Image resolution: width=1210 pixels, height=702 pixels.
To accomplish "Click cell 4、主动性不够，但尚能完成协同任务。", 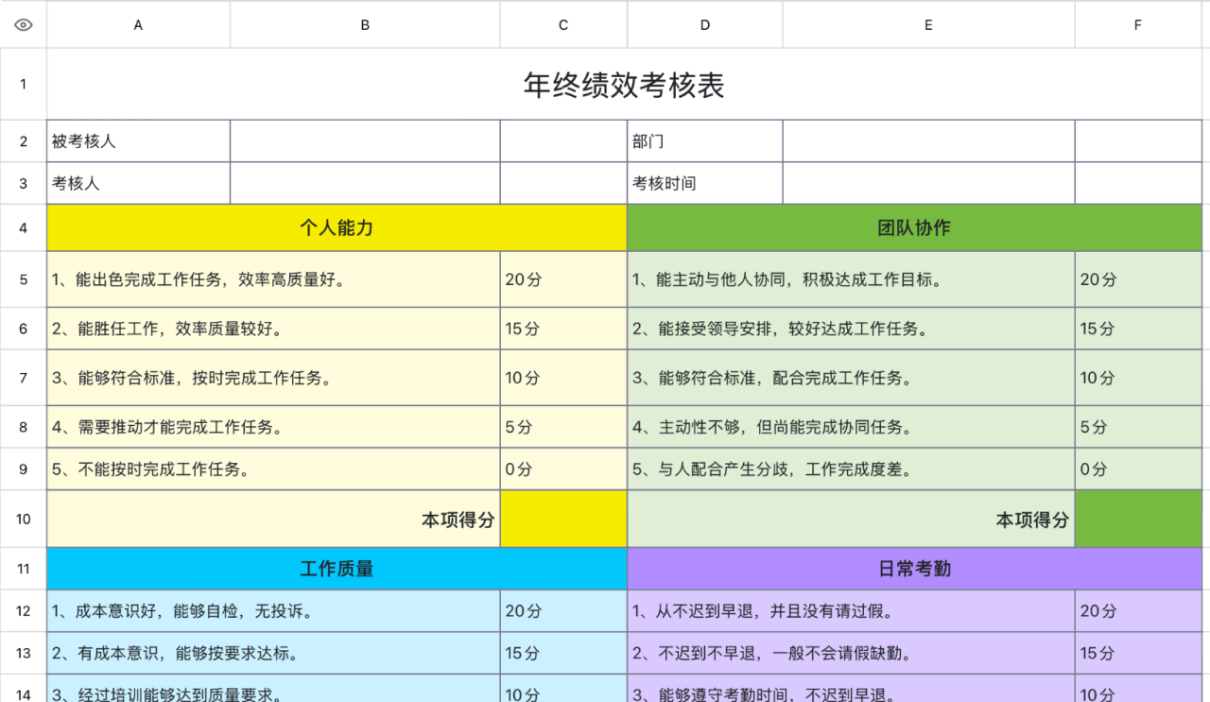I will point(851,427).
